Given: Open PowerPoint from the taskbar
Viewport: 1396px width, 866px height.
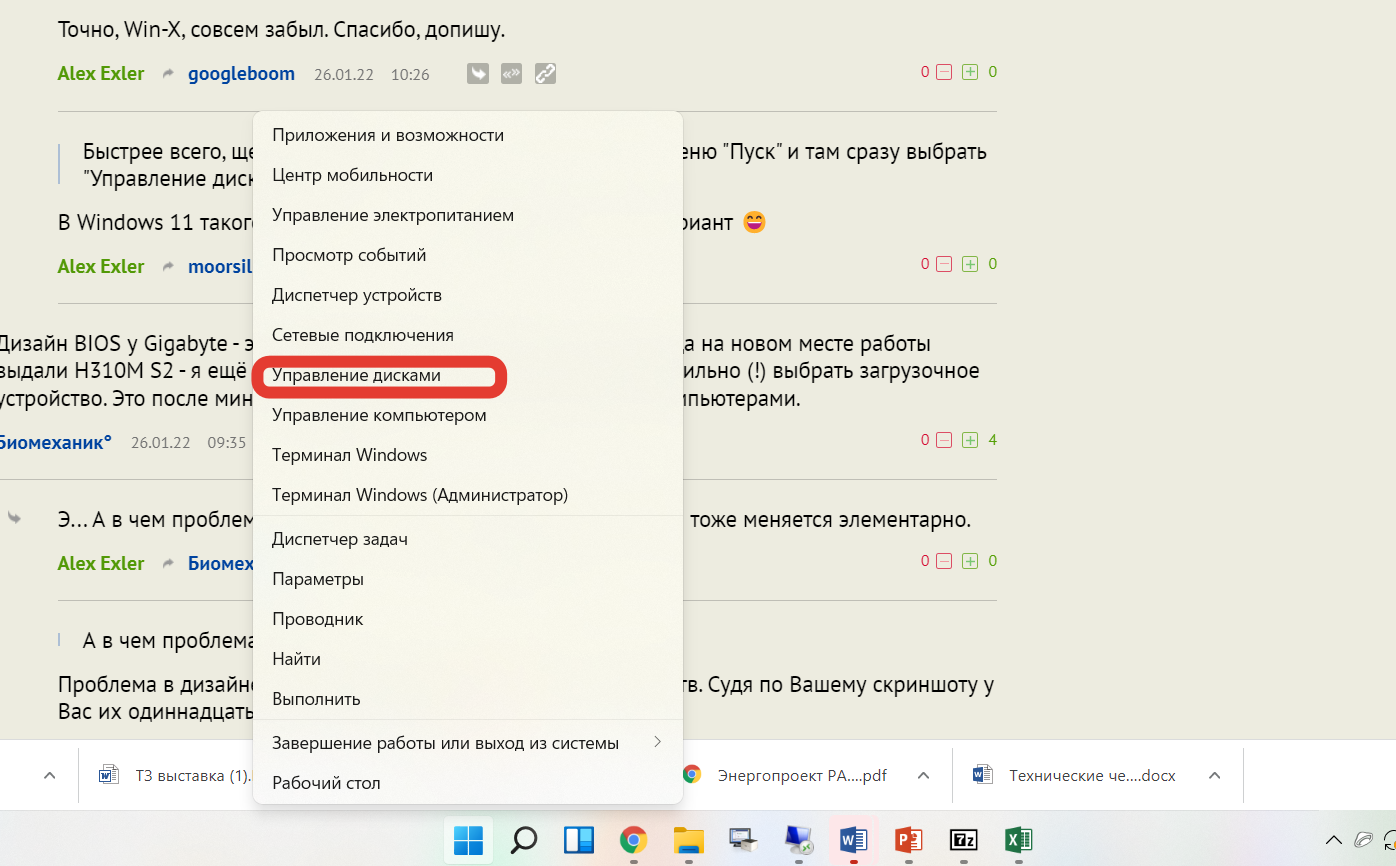Looking at the screenshot, I should pos(908,839).
